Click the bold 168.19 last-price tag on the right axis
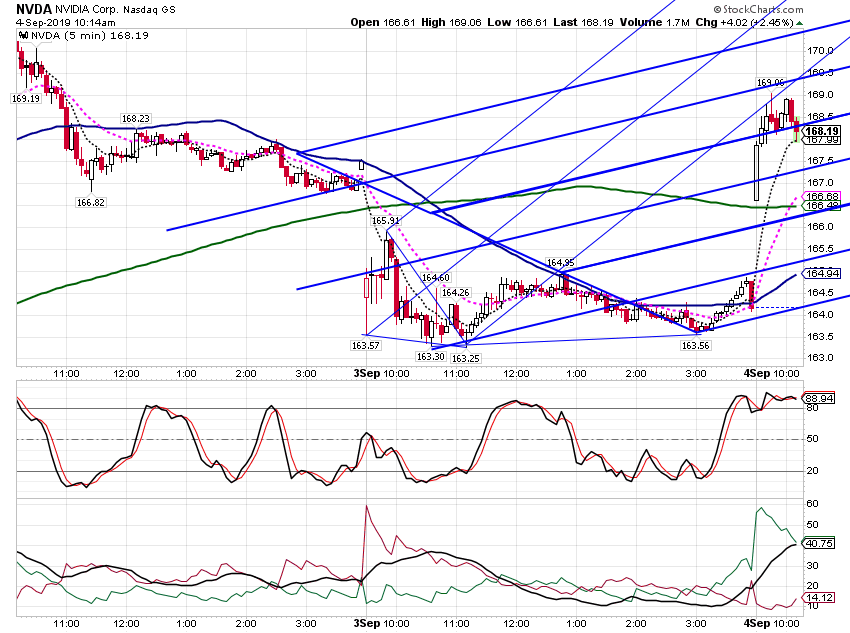 (x=822, y=131)
